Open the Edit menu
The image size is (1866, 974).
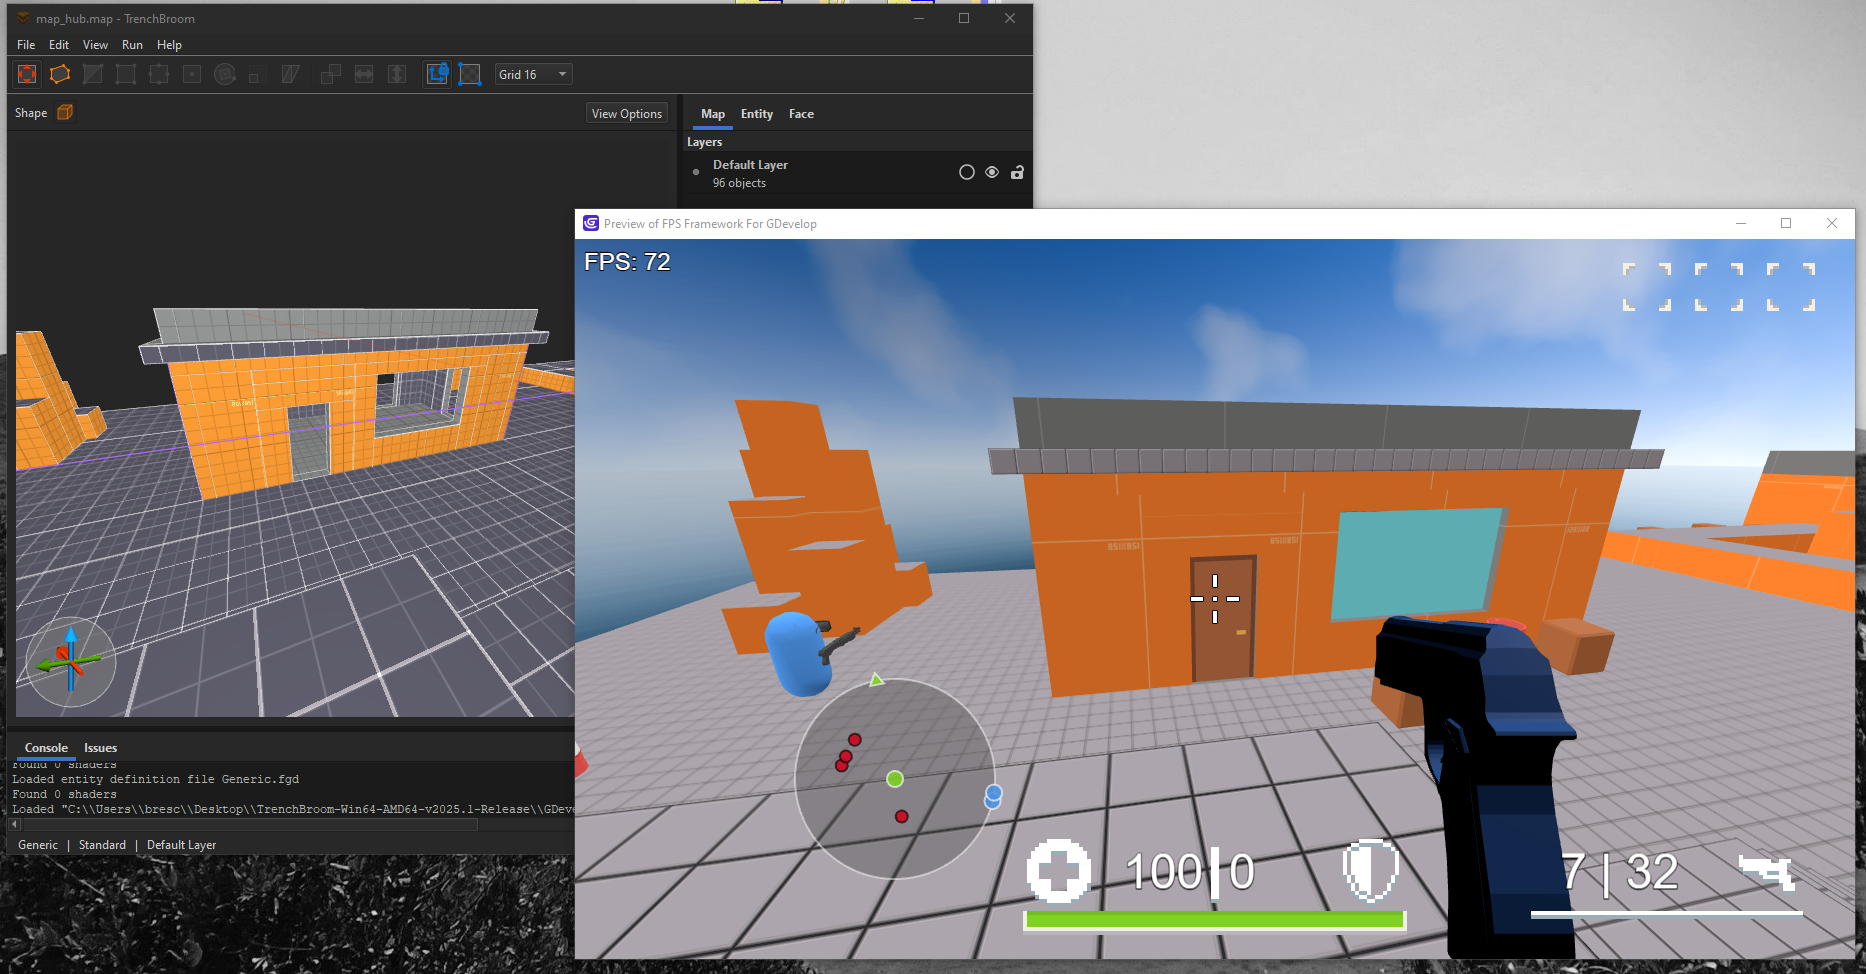[x=59, y=45]
